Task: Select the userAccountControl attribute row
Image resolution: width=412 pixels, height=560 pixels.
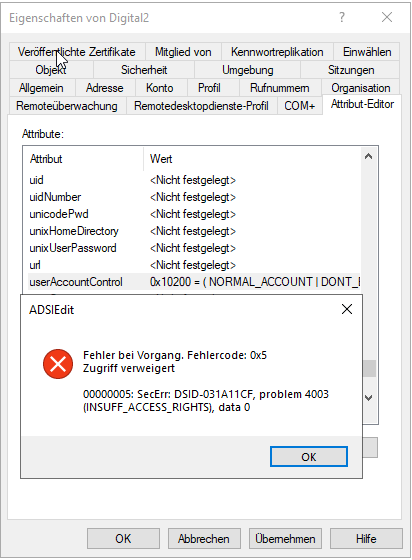Action: [x=194, y=282]
